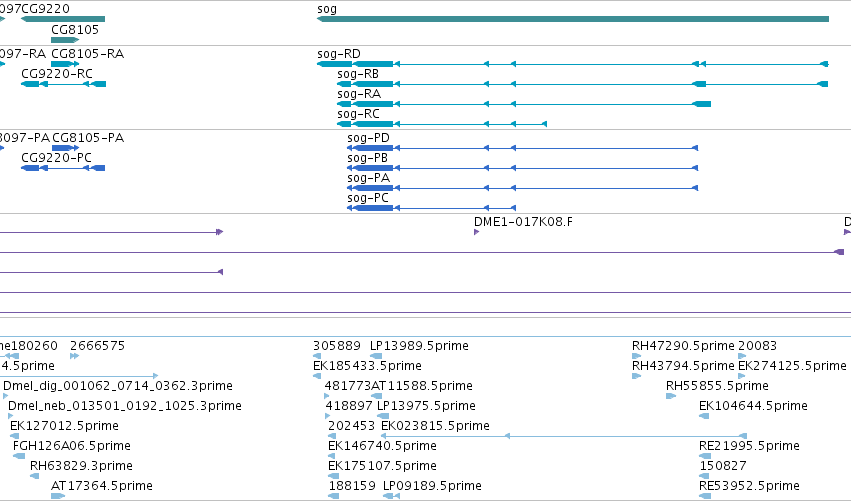Screen dimensions: 851x501
Task: Select the EK104644.5prime EST label
Action: [x=753, y=406]
